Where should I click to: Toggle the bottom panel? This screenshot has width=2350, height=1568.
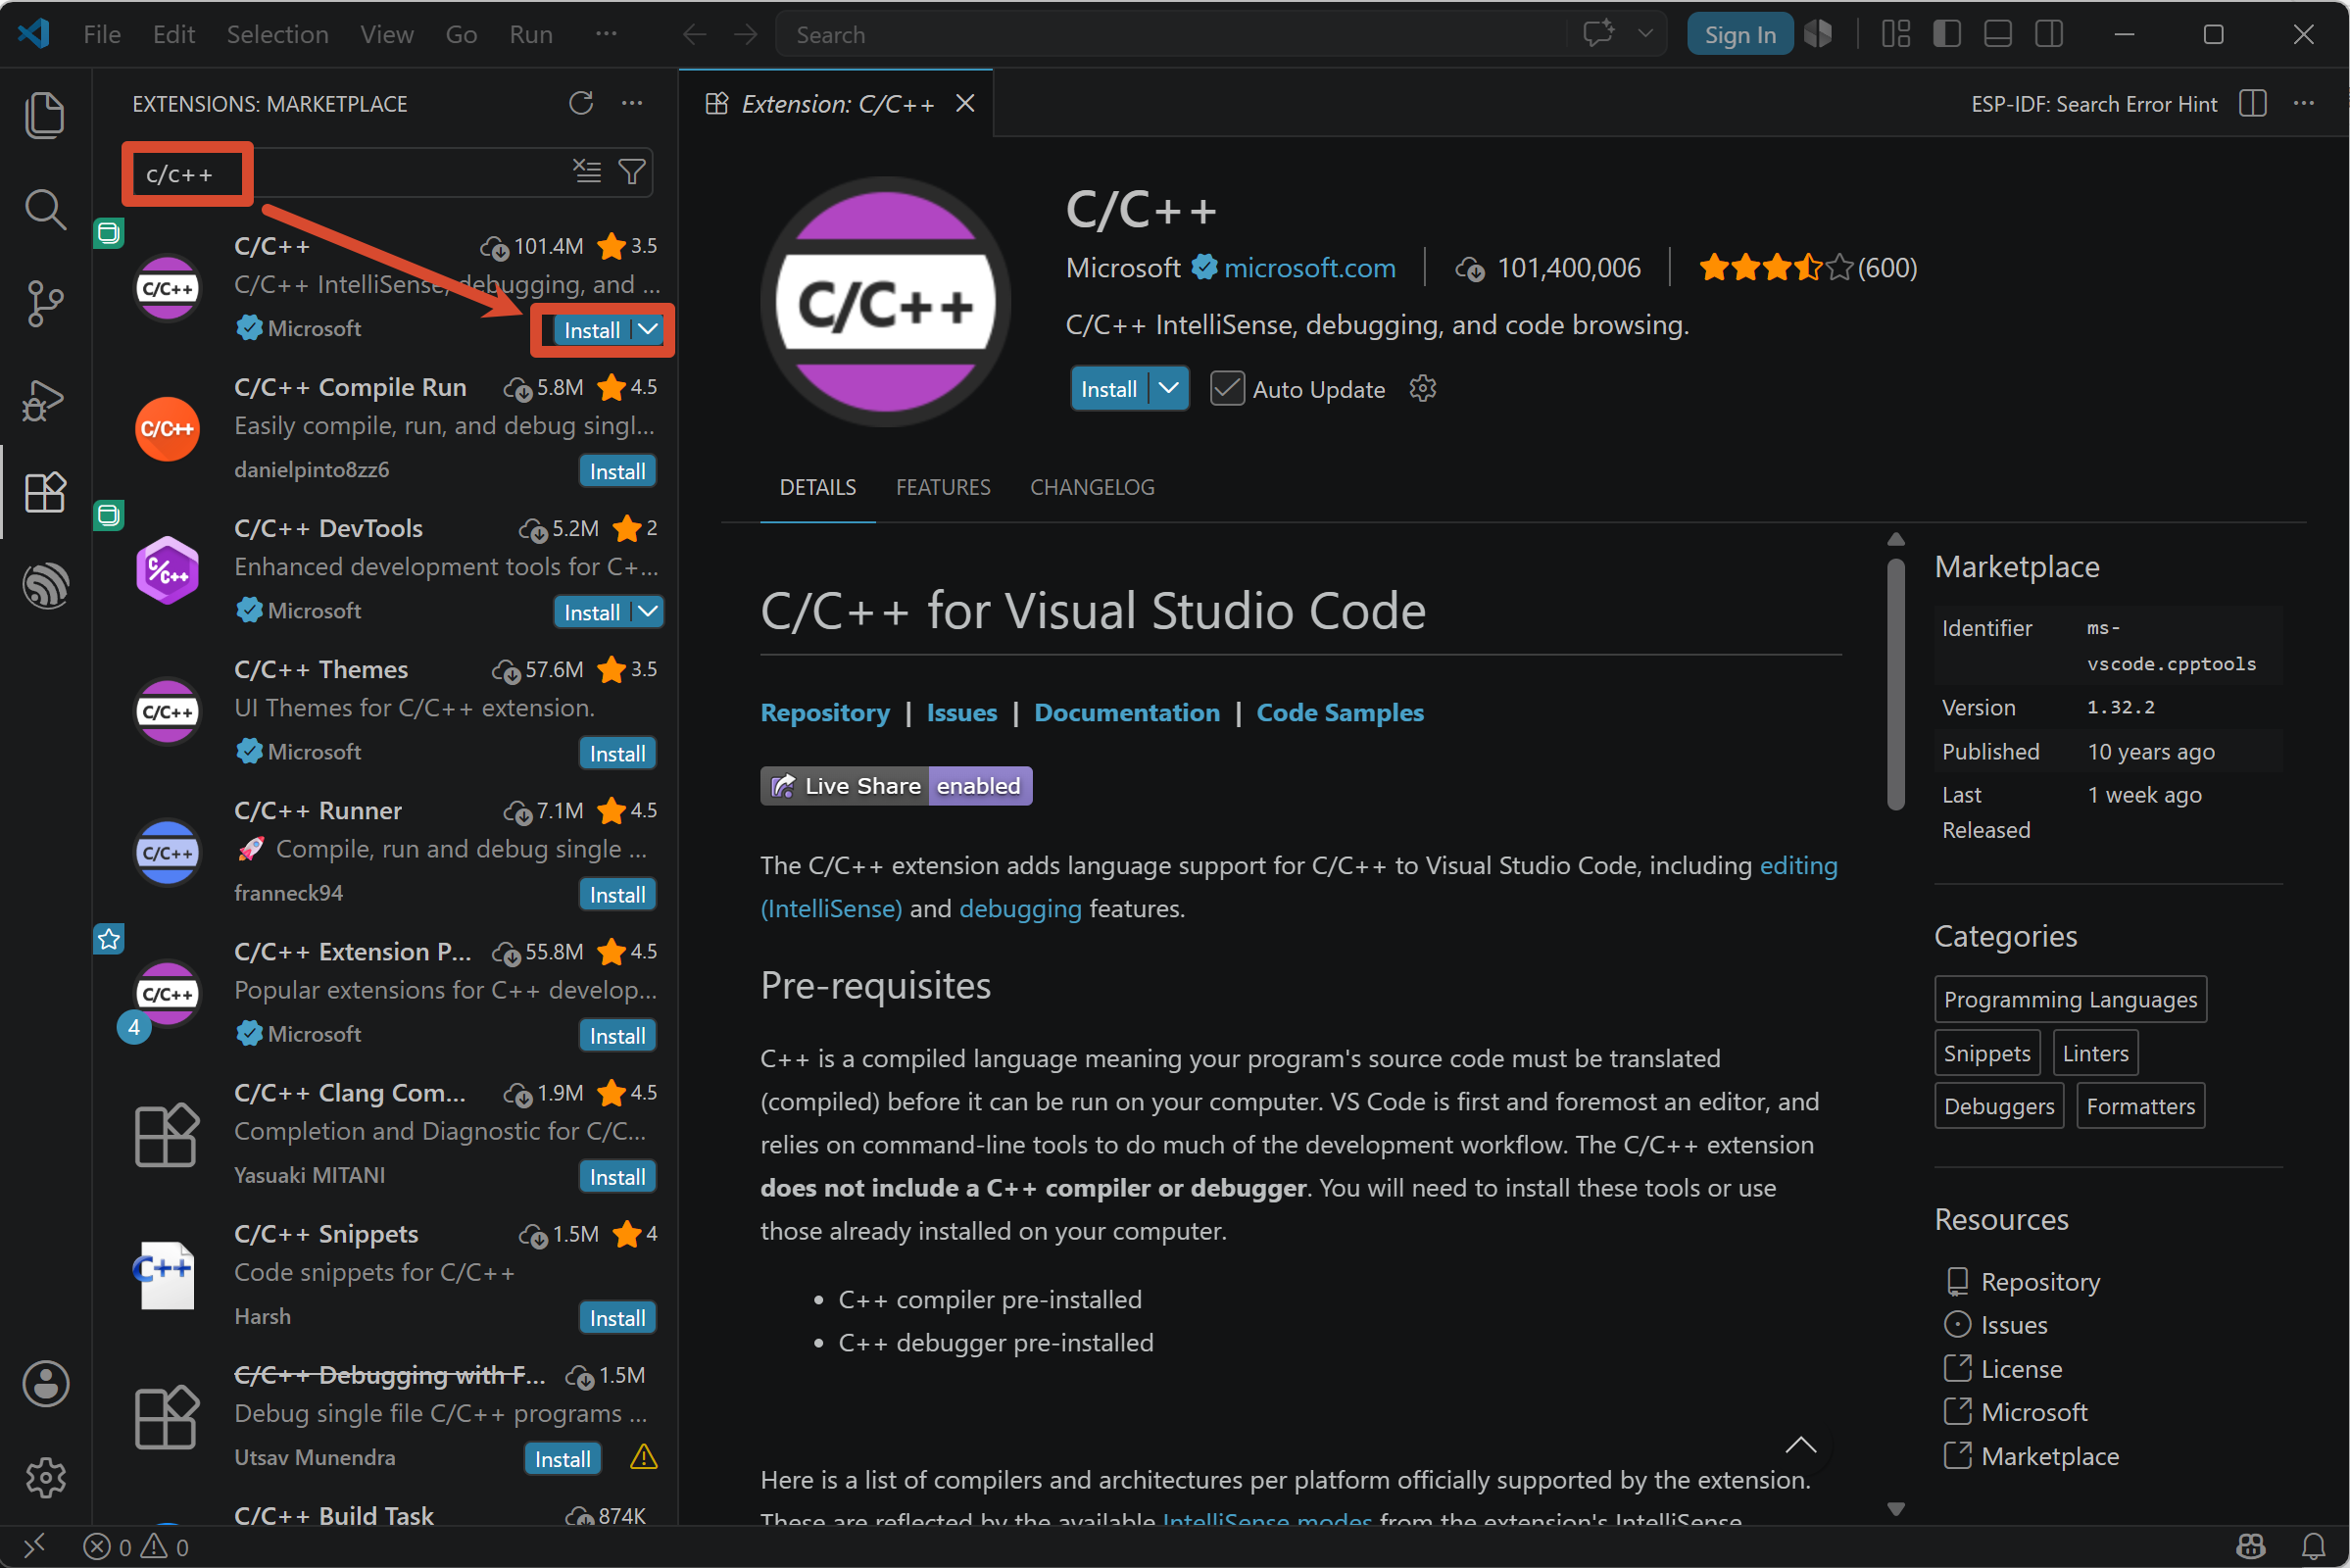[1997, 34]
